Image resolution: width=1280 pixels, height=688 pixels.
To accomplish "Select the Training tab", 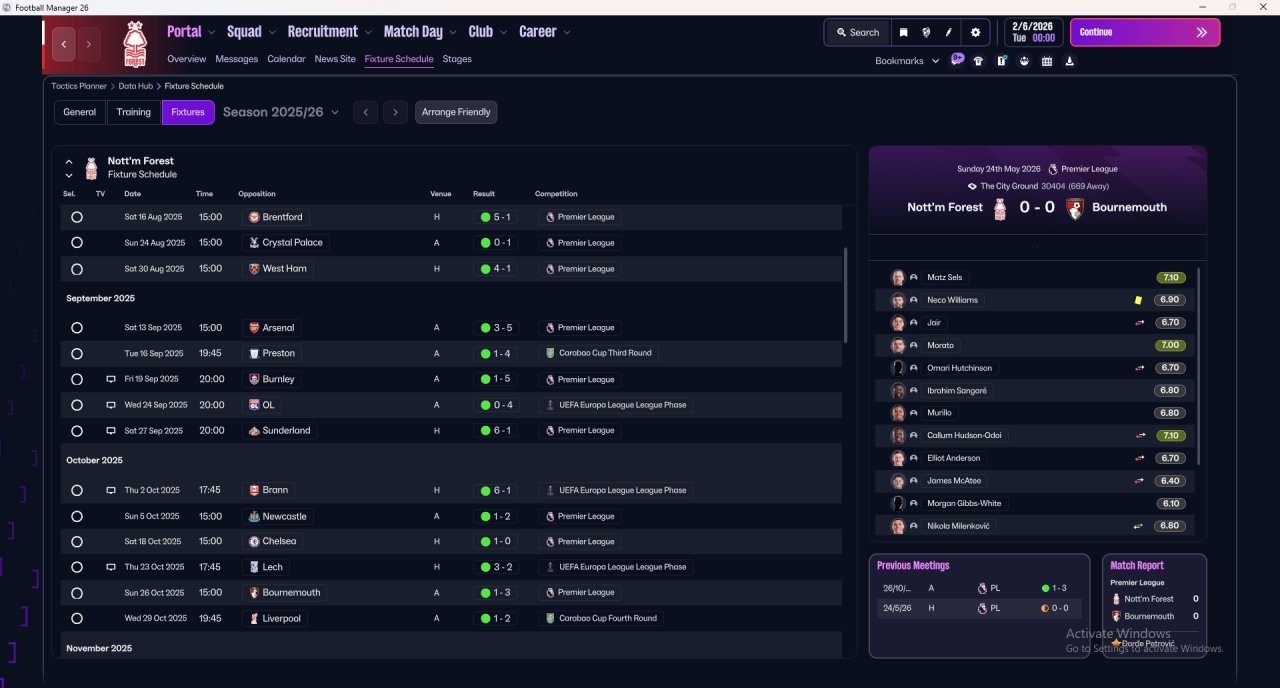I will 134,112.
